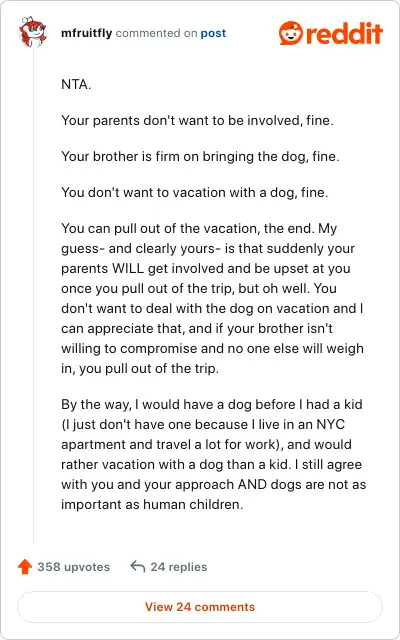Click the word 'NYC' in the comment
400x640 pixels.
(x=331, y=424)
